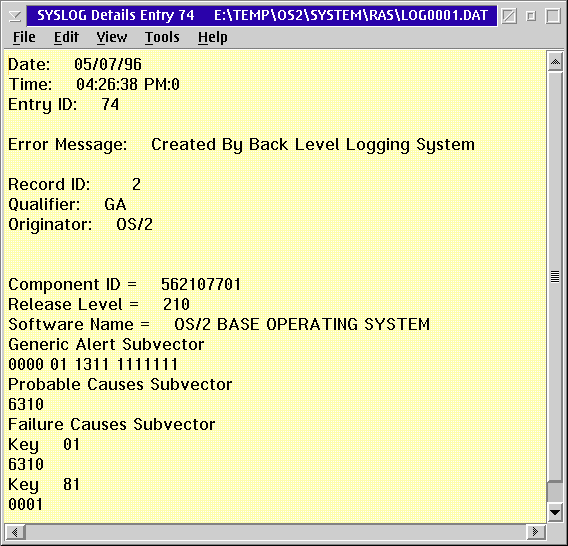This screenshot has height=546, width=568.
Task: Open the system menu icon in title bar
Action: 15,16
